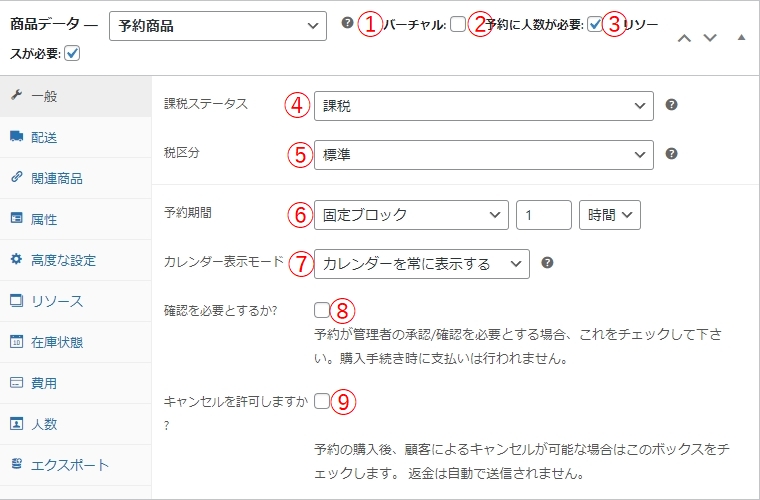Open the 課税ステータス dropdown
This screenshot has width=760, height=500.
(483, 105)
